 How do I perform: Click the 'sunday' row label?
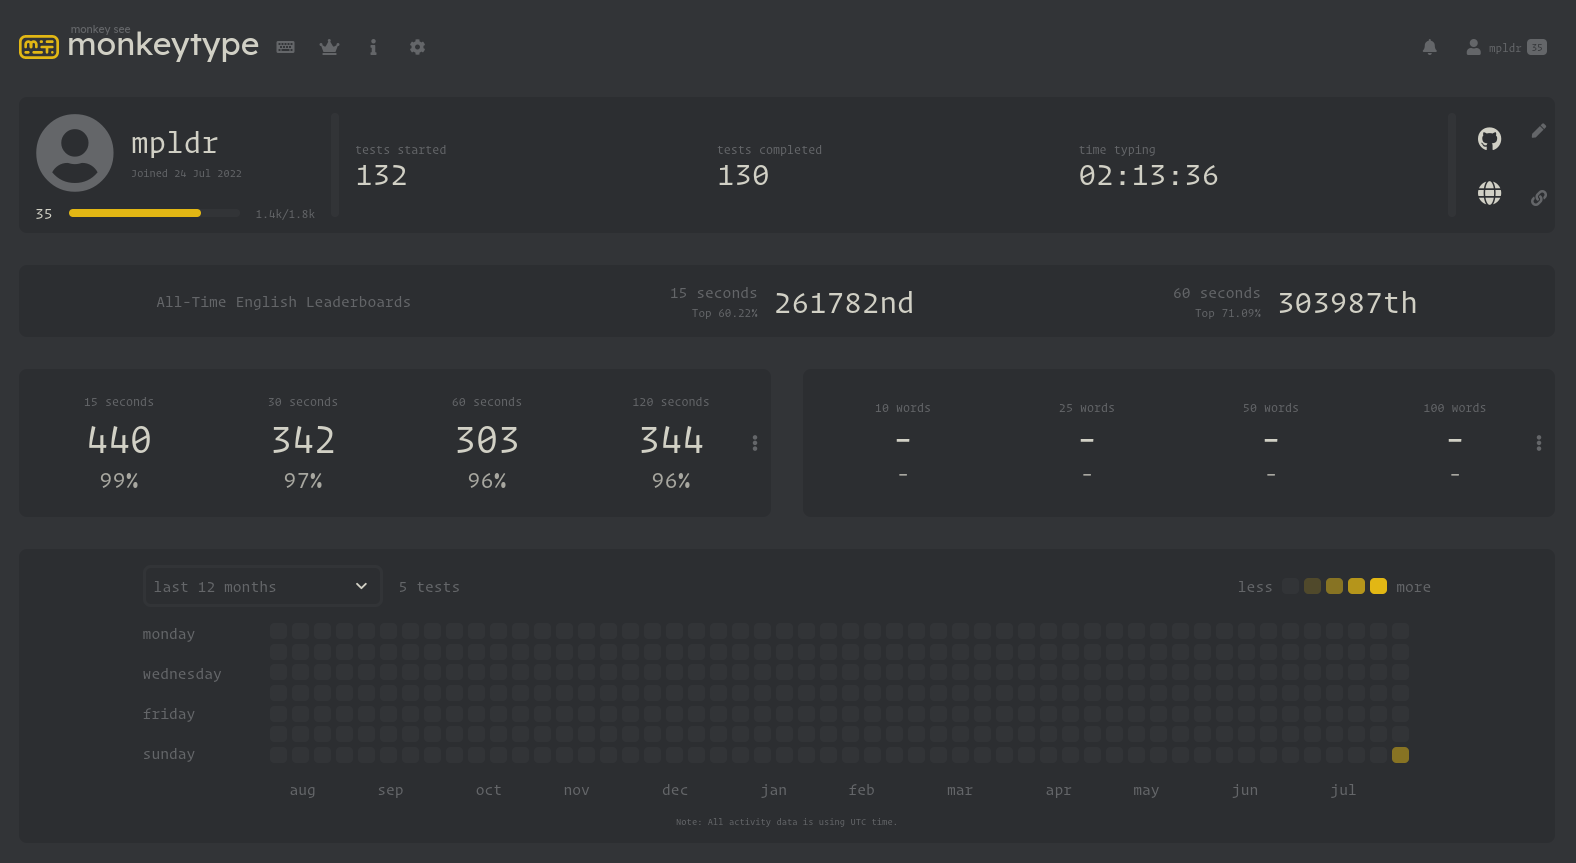pyautogui.click(x=168, y=754)
